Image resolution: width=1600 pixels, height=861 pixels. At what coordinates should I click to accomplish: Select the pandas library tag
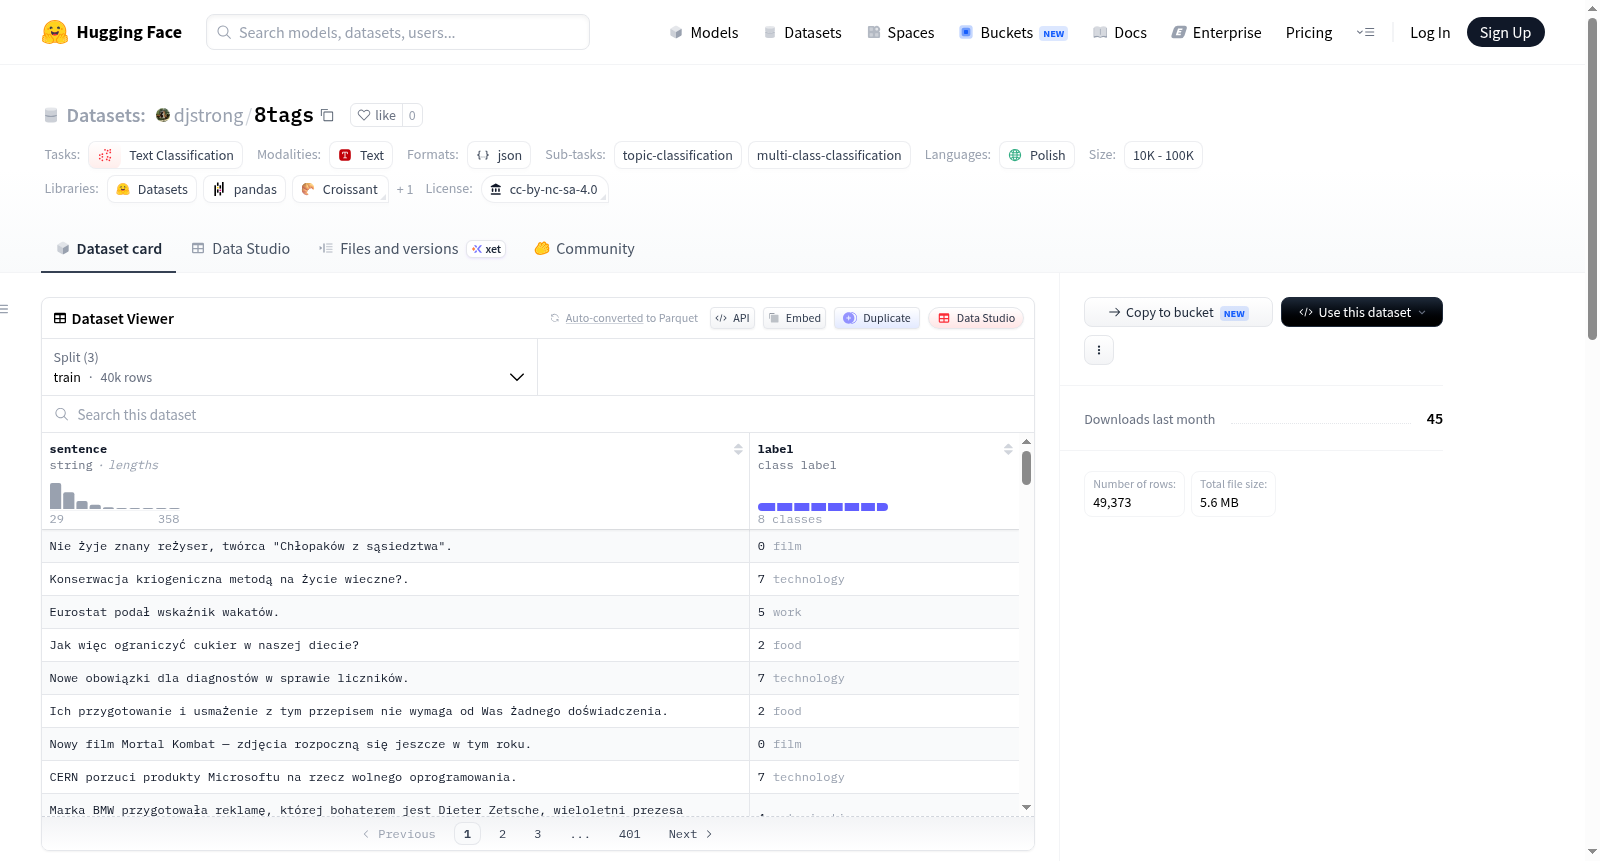(245, 189)
